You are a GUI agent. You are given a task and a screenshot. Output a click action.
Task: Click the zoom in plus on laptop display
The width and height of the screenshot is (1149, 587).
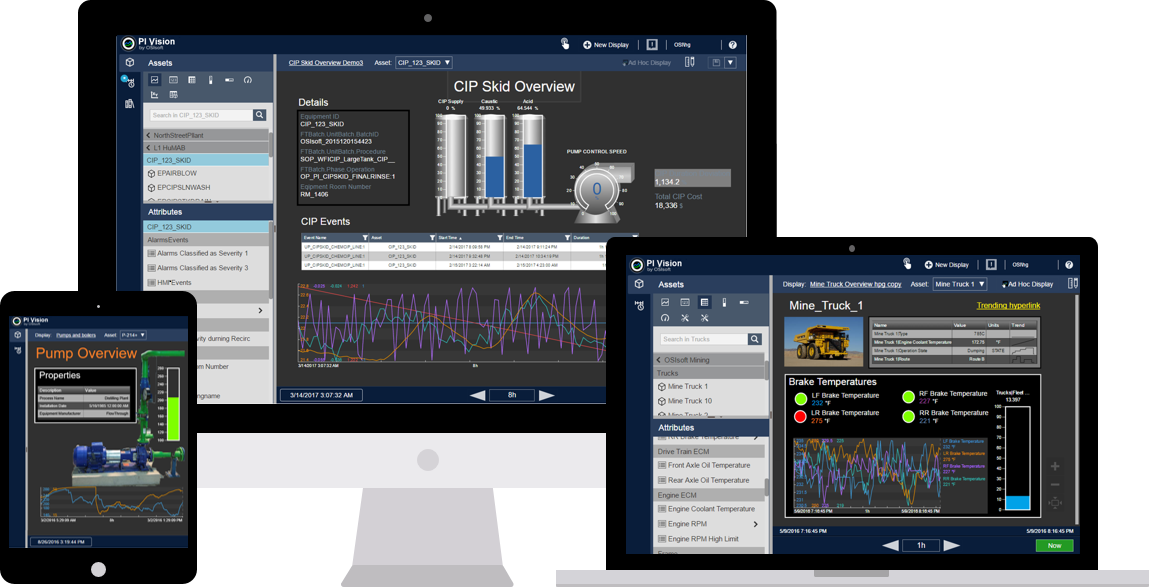point(1055,466)
